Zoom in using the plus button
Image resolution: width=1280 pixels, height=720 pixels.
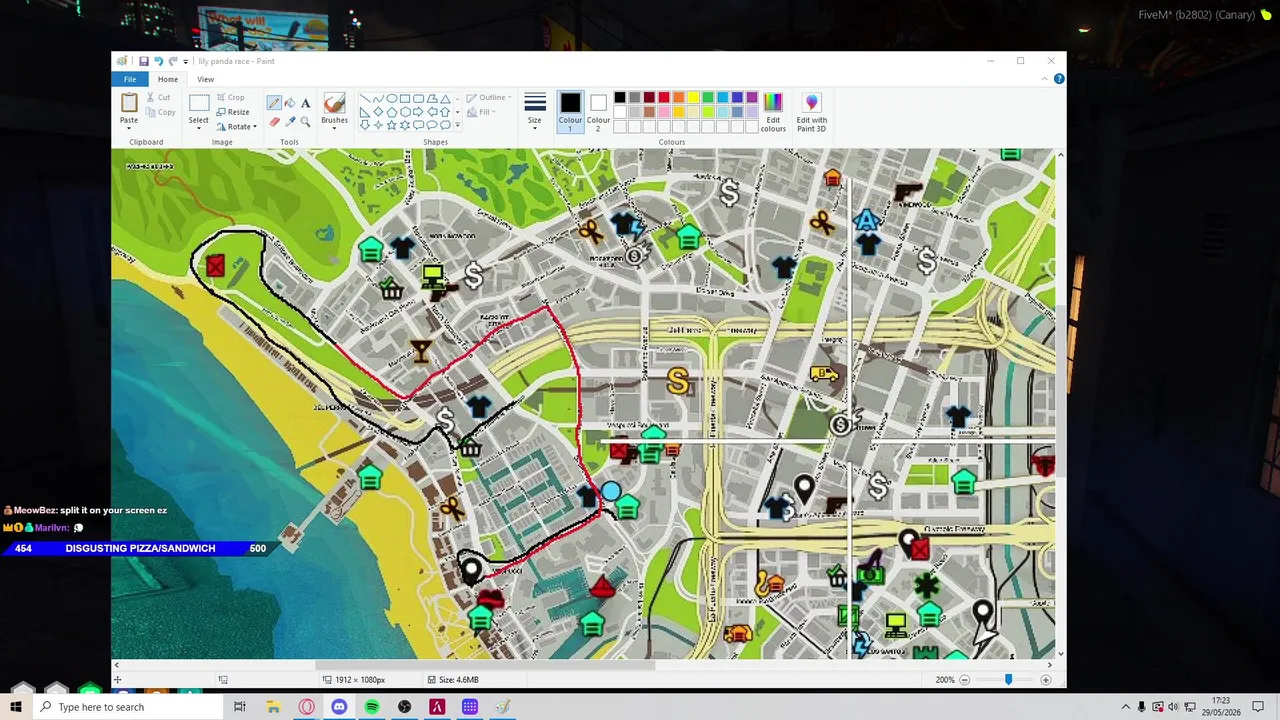[1046, 680]
